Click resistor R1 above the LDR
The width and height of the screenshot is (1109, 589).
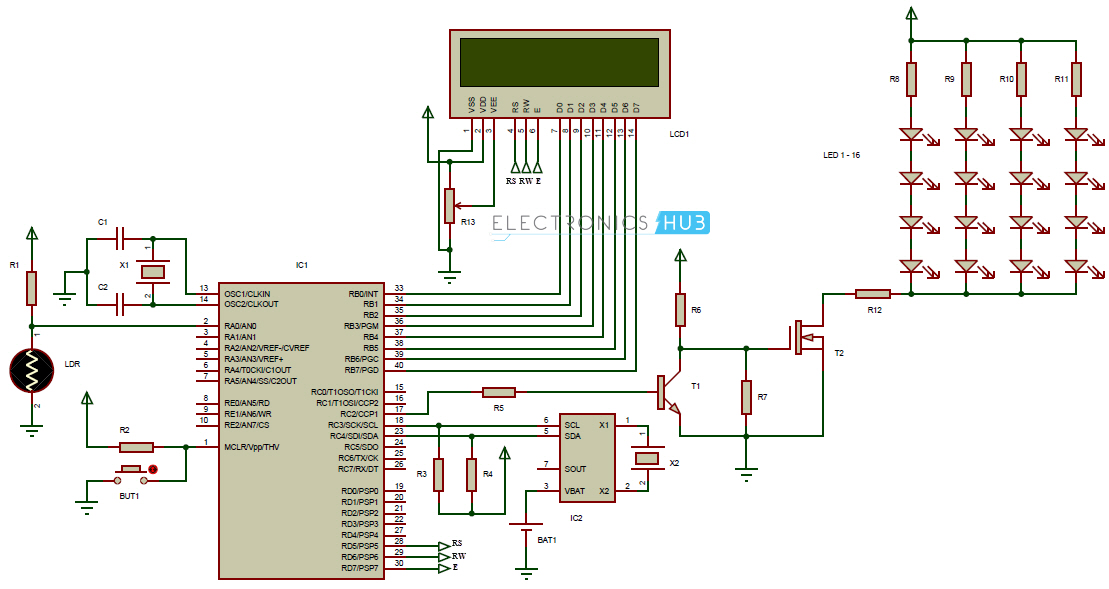[x=31, y=288]
